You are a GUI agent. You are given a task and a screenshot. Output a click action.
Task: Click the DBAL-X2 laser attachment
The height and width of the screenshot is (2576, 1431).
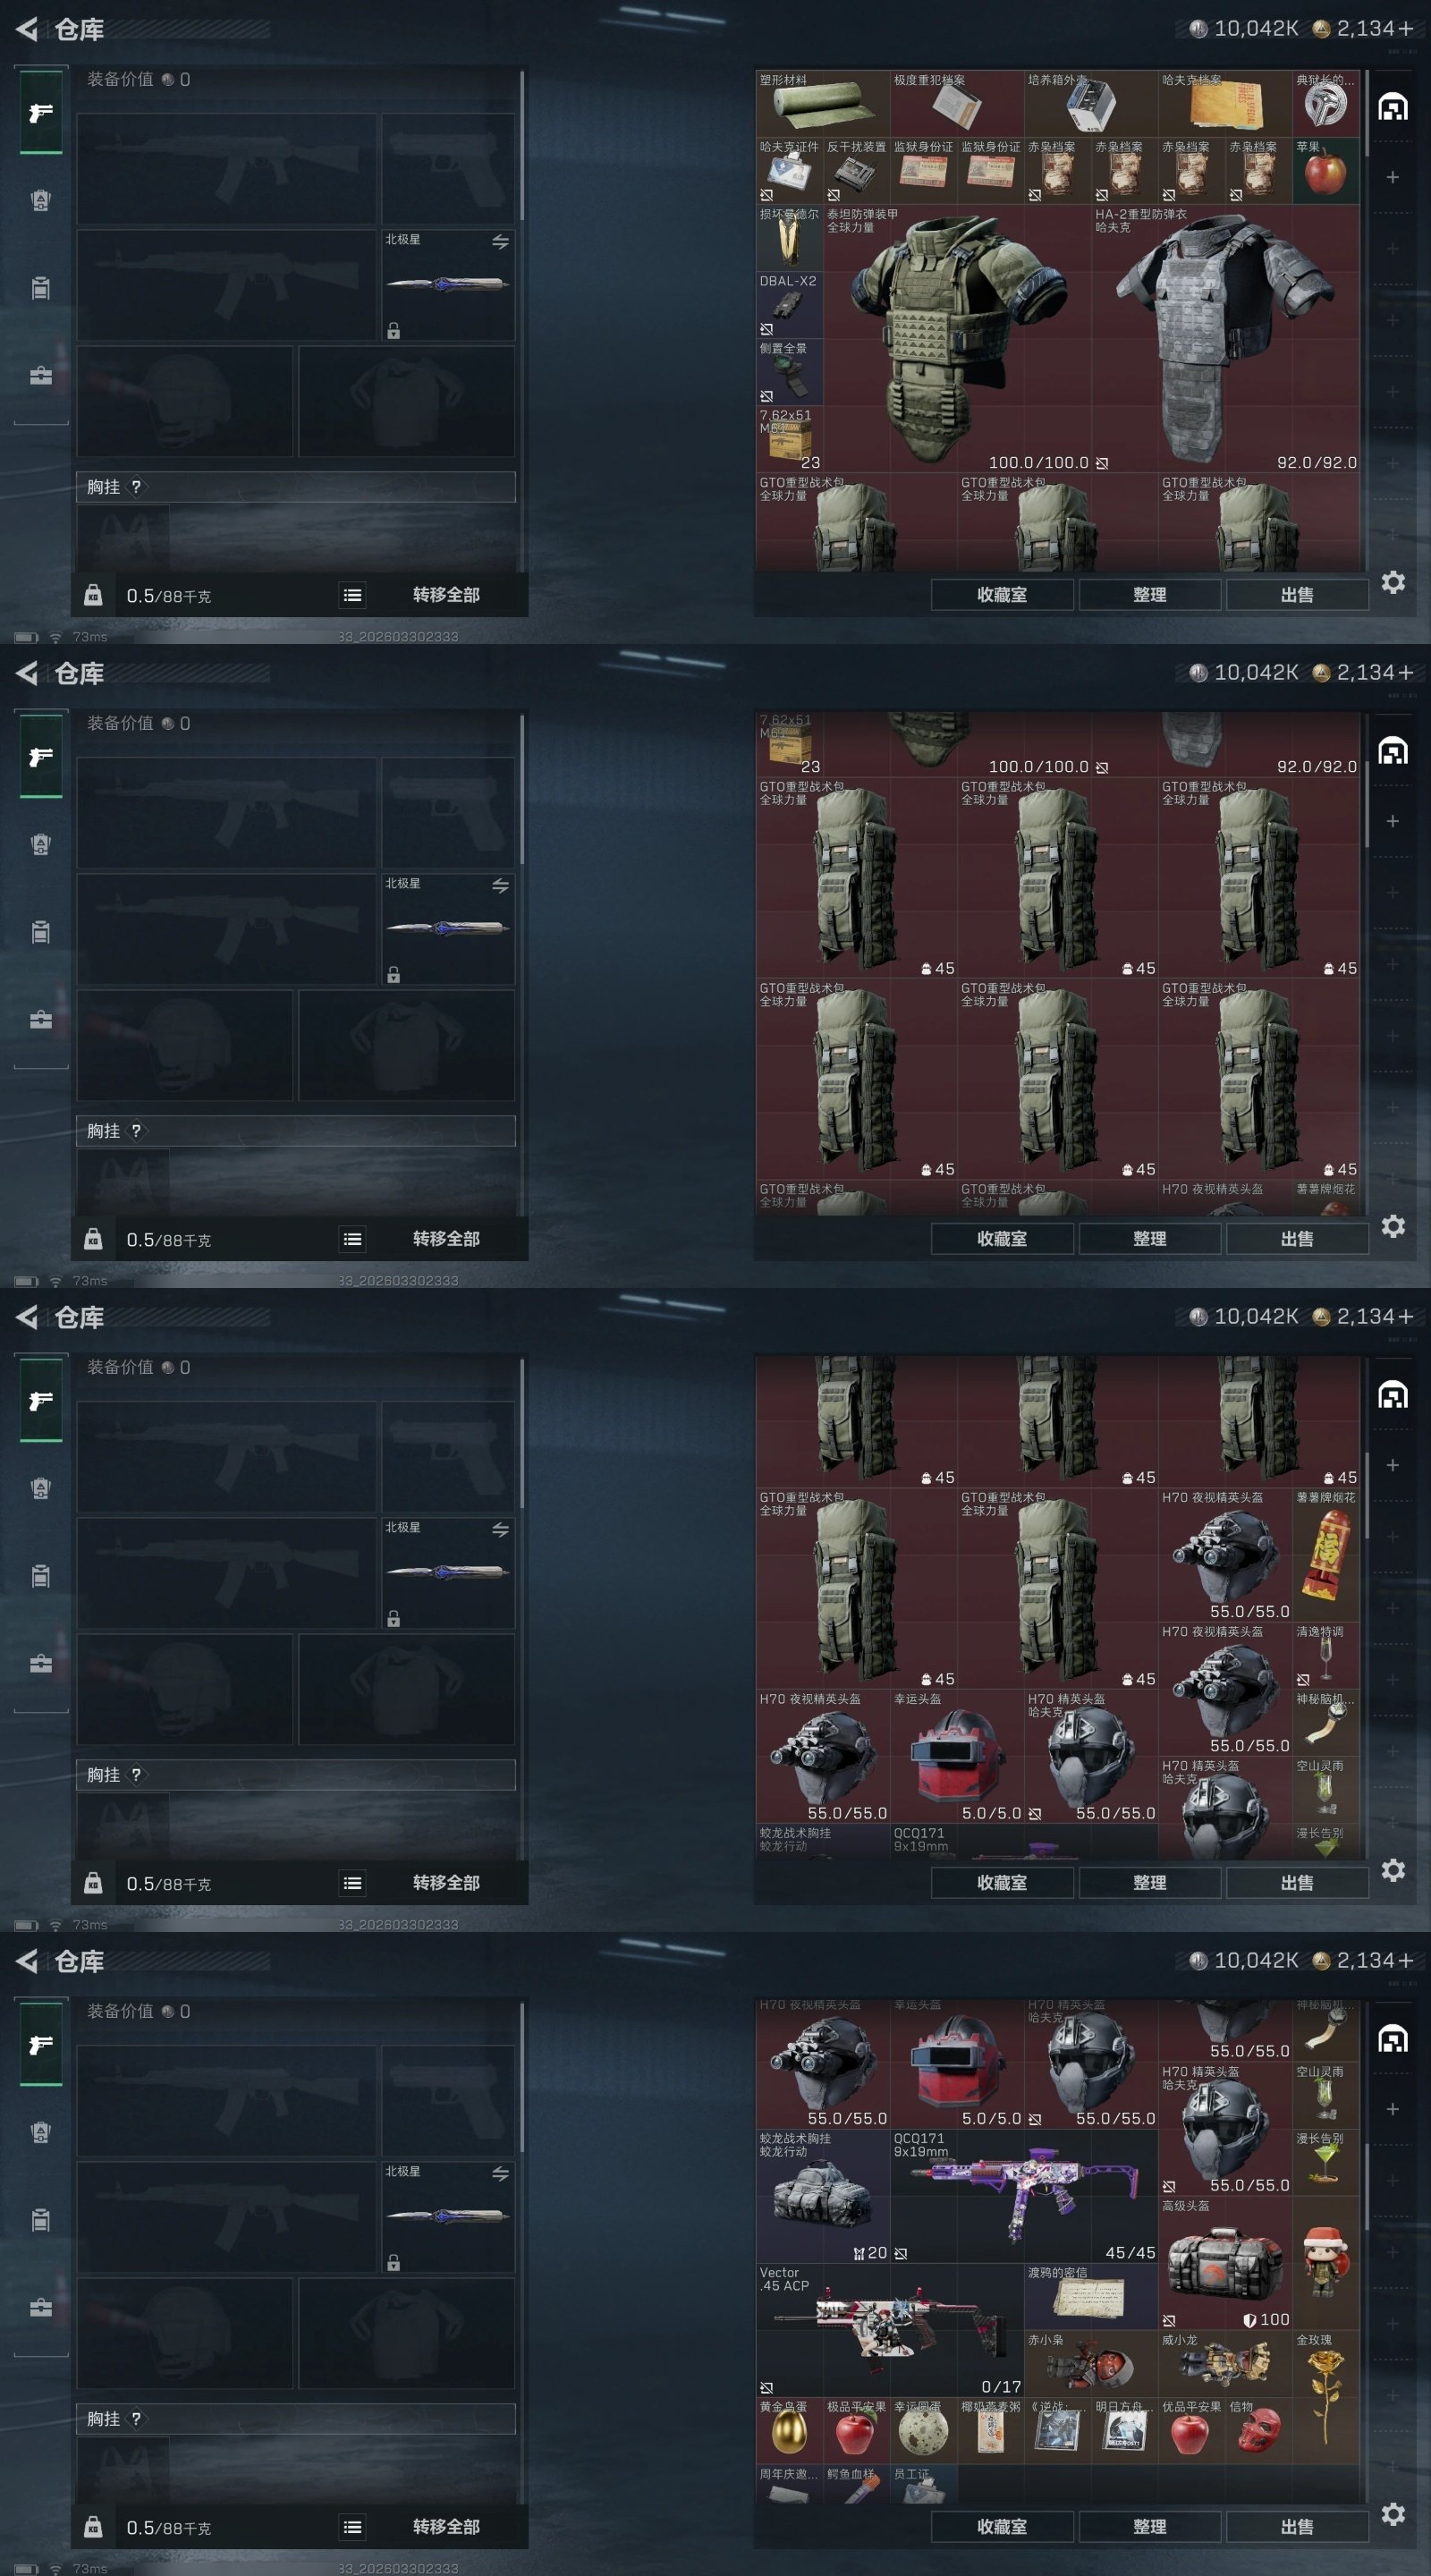789,305
